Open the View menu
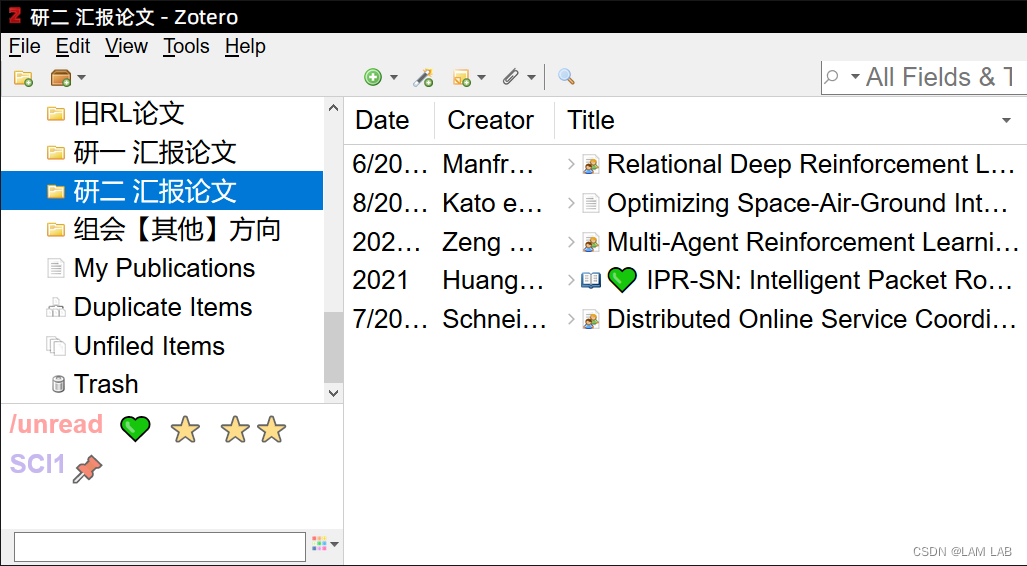Image resolution: width=1027 pixels, height=566 pixels. pyautogui.click(x=126, y=47)
